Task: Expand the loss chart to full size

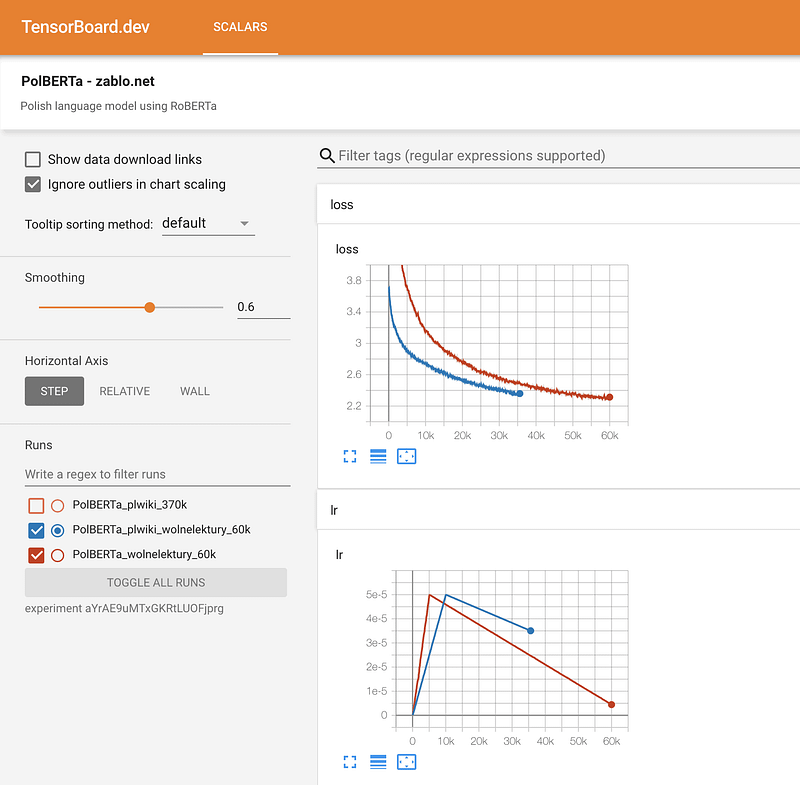Action: [350, 456]
